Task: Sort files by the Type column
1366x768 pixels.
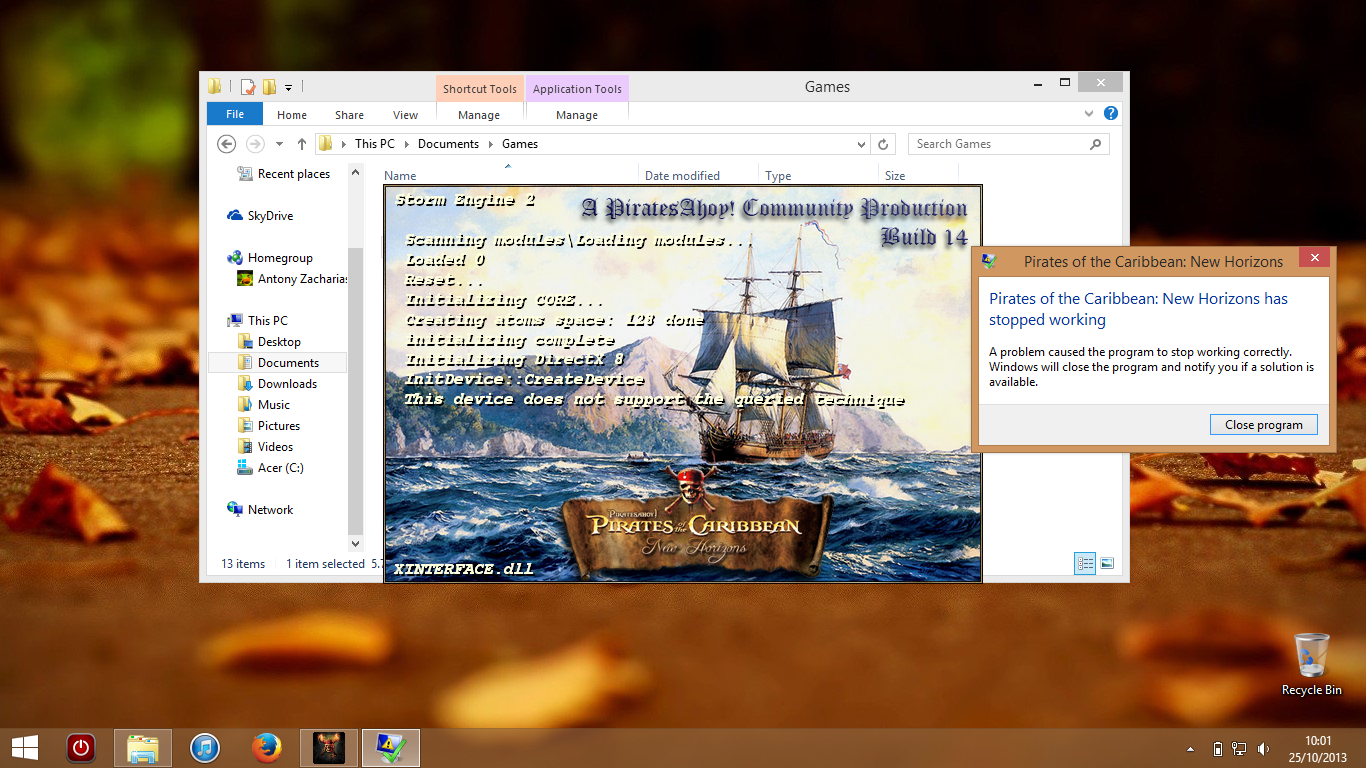Action: (778, 175)
